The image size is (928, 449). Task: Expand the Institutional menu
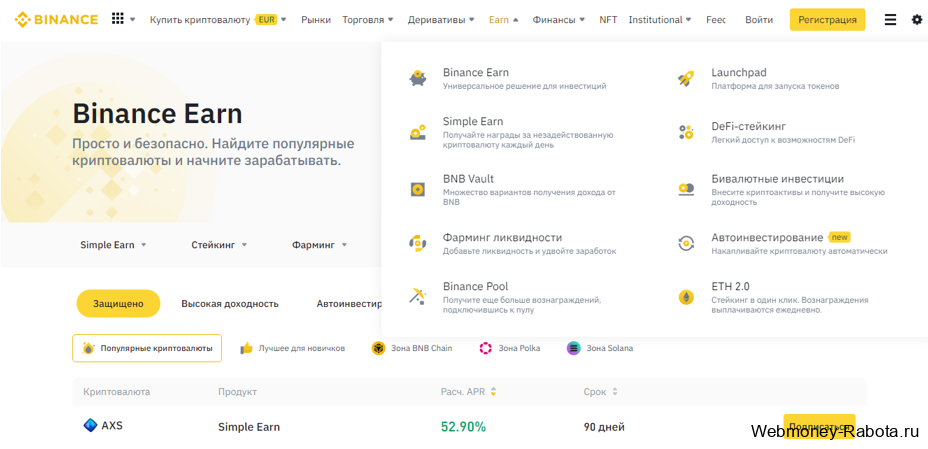(x=660, y=20)
